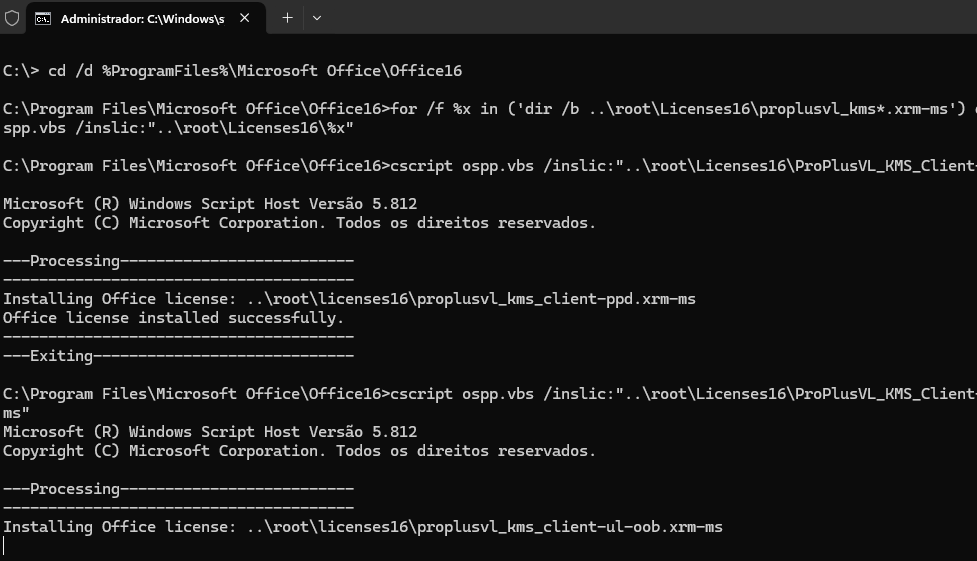
Task: Click the proplusvl_kms_client-ul-oob.xrm-ms install line
Action: tap(363, 527)
